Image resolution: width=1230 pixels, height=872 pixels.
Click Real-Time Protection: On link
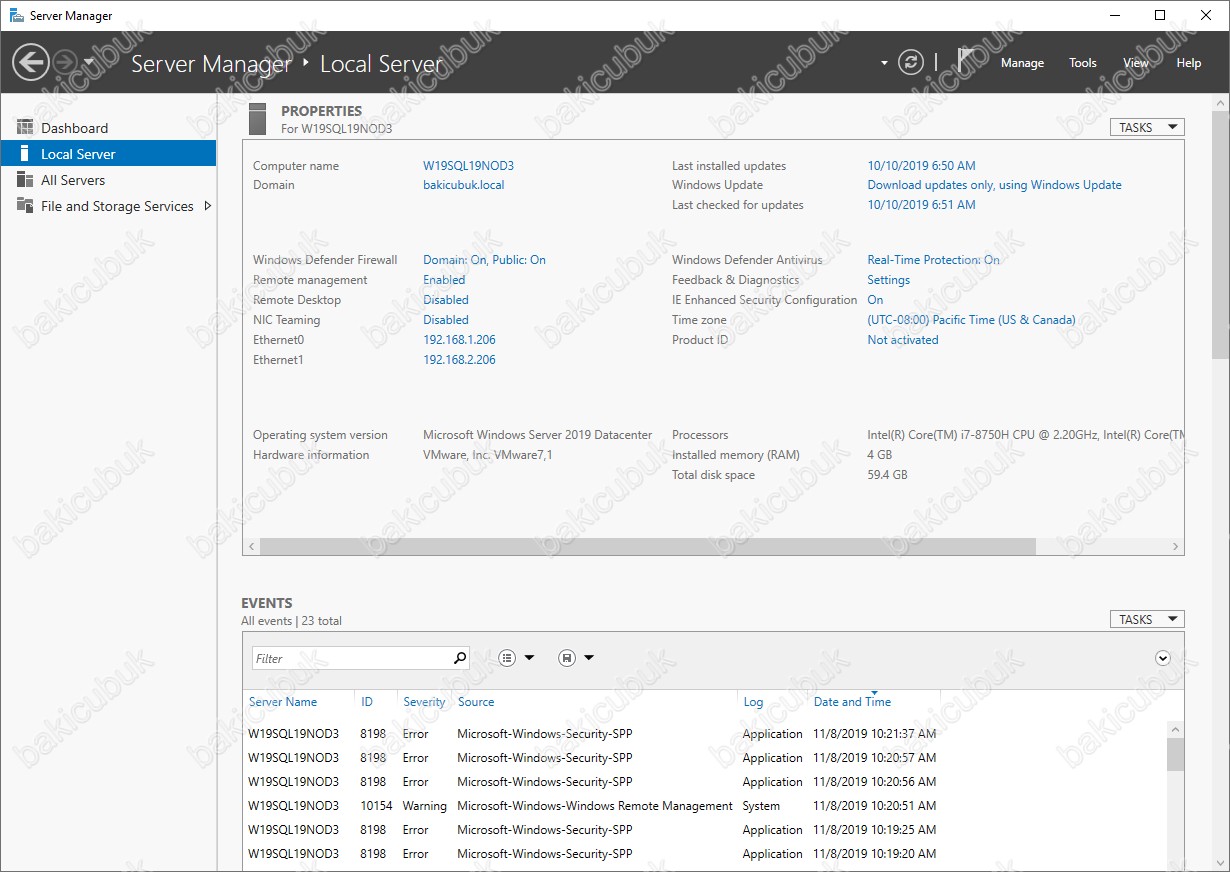pos(933,260)
